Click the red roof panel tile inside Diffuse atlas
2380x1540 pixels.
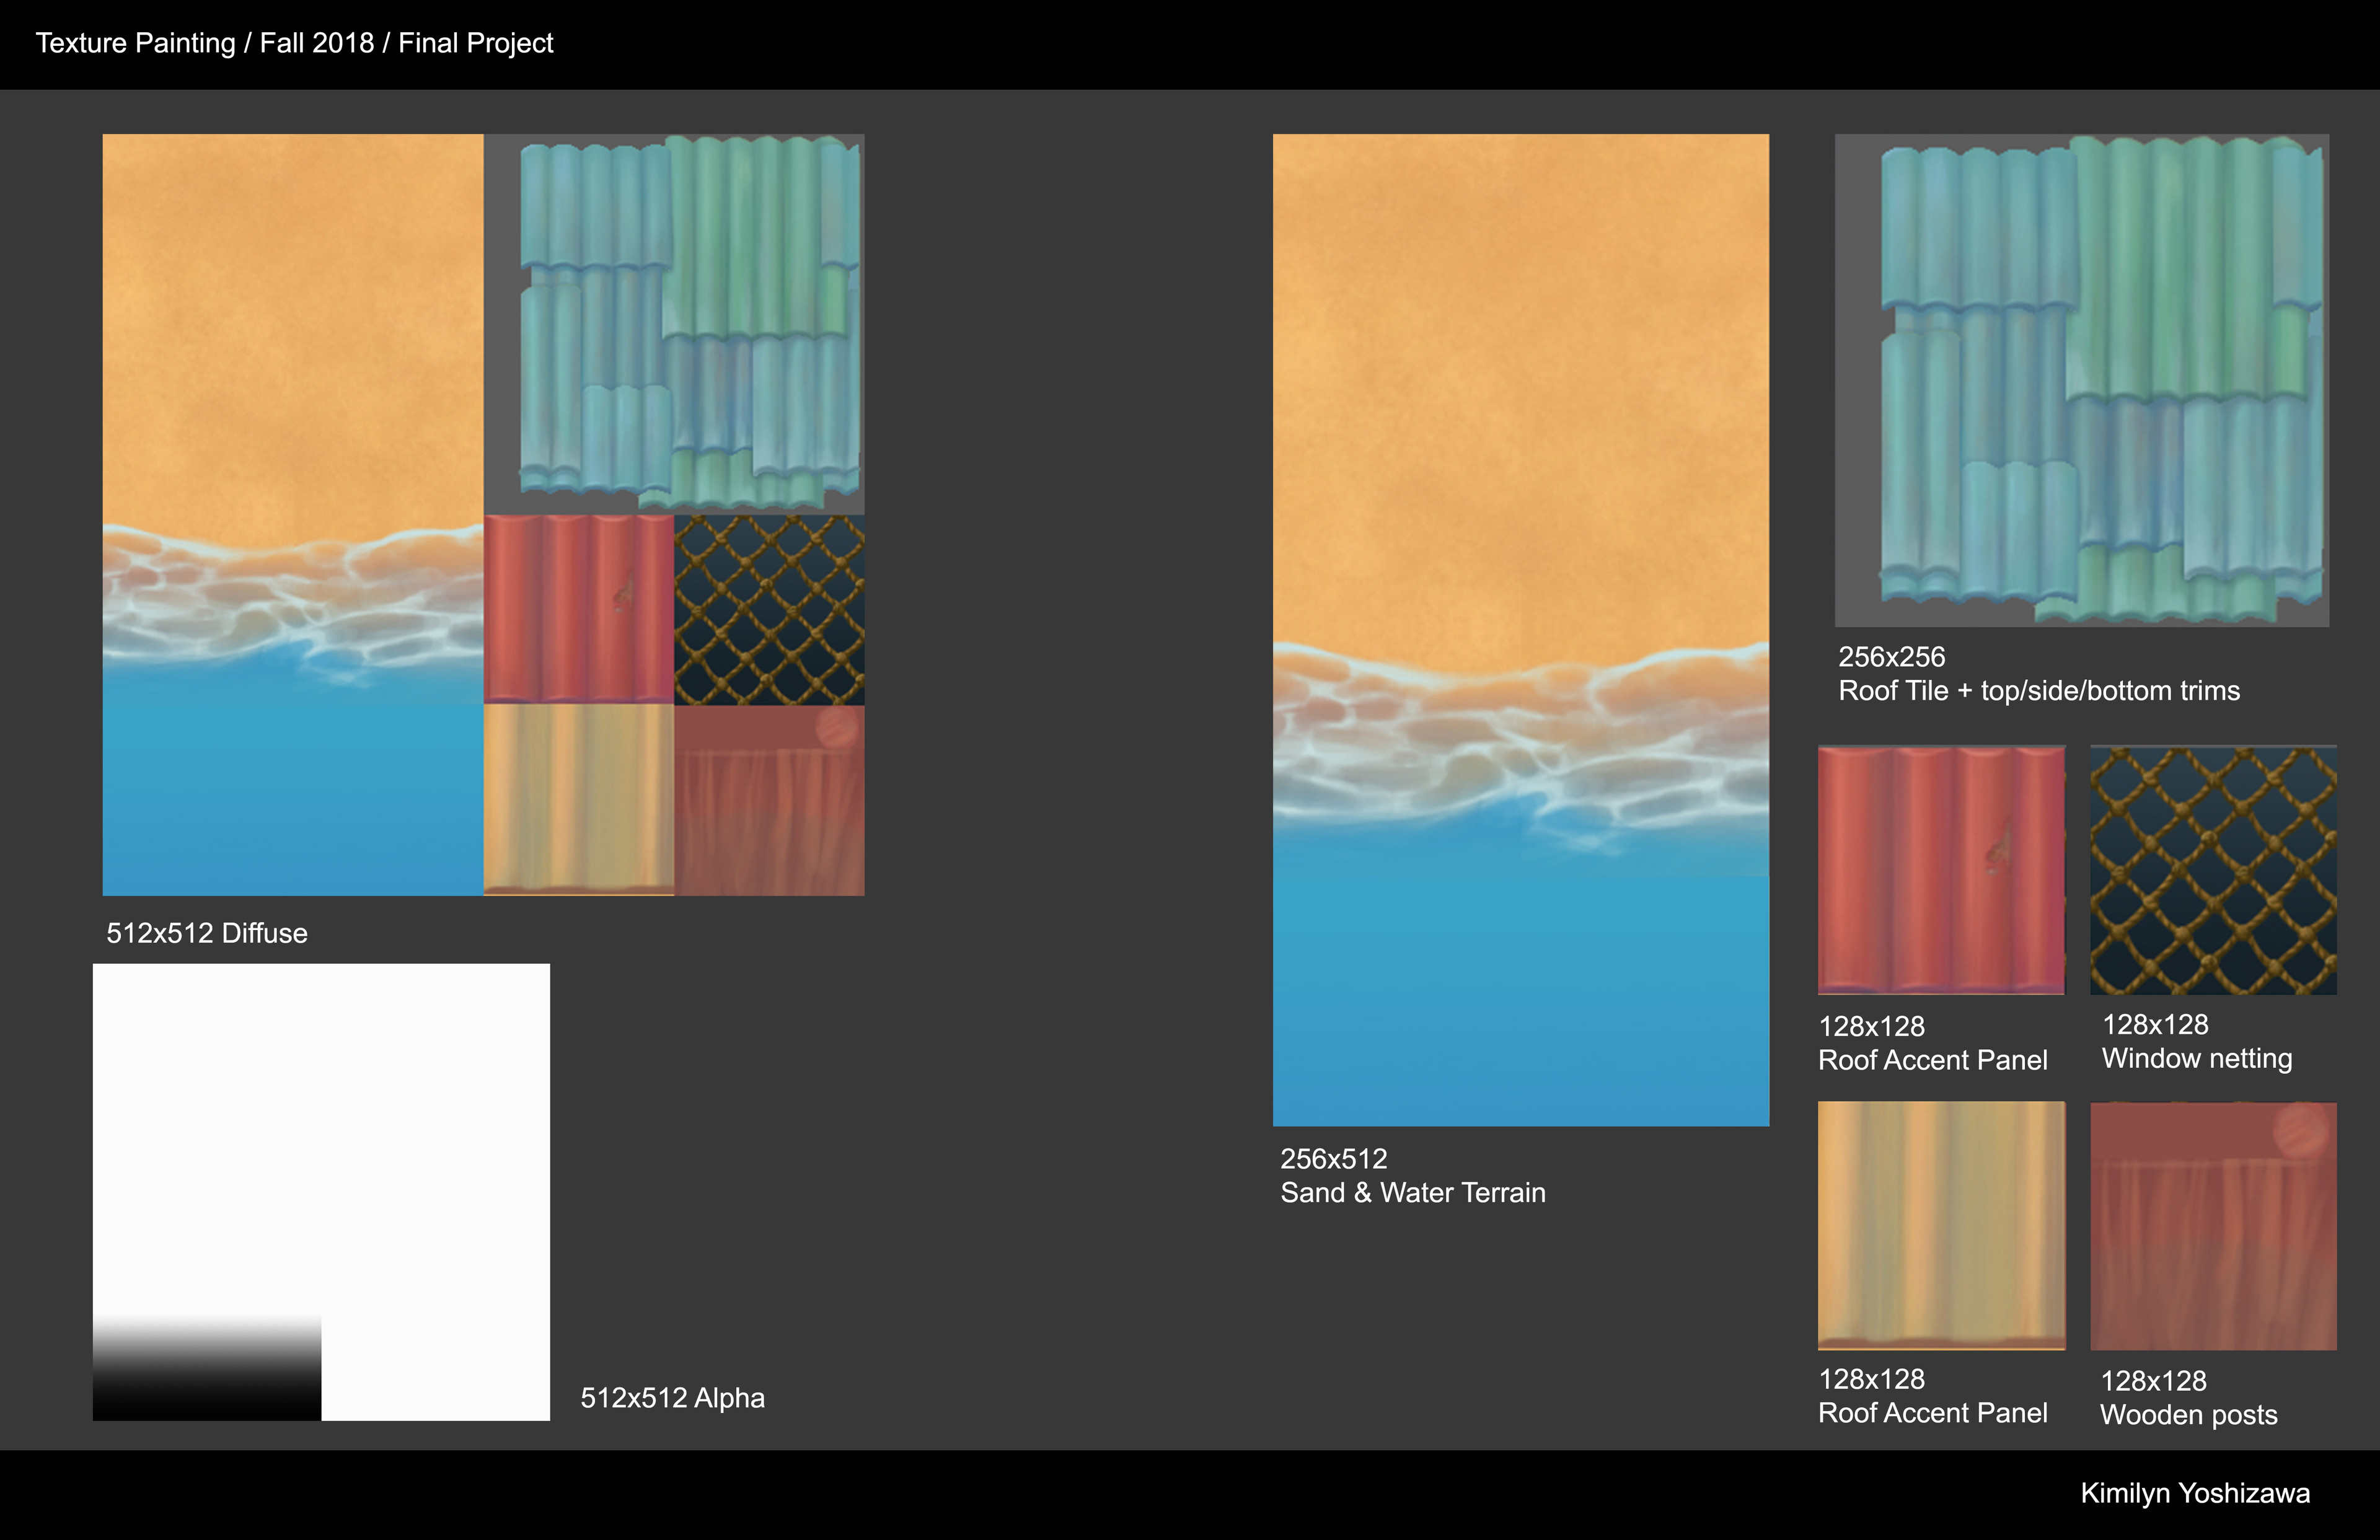click(x=579, y=609)
